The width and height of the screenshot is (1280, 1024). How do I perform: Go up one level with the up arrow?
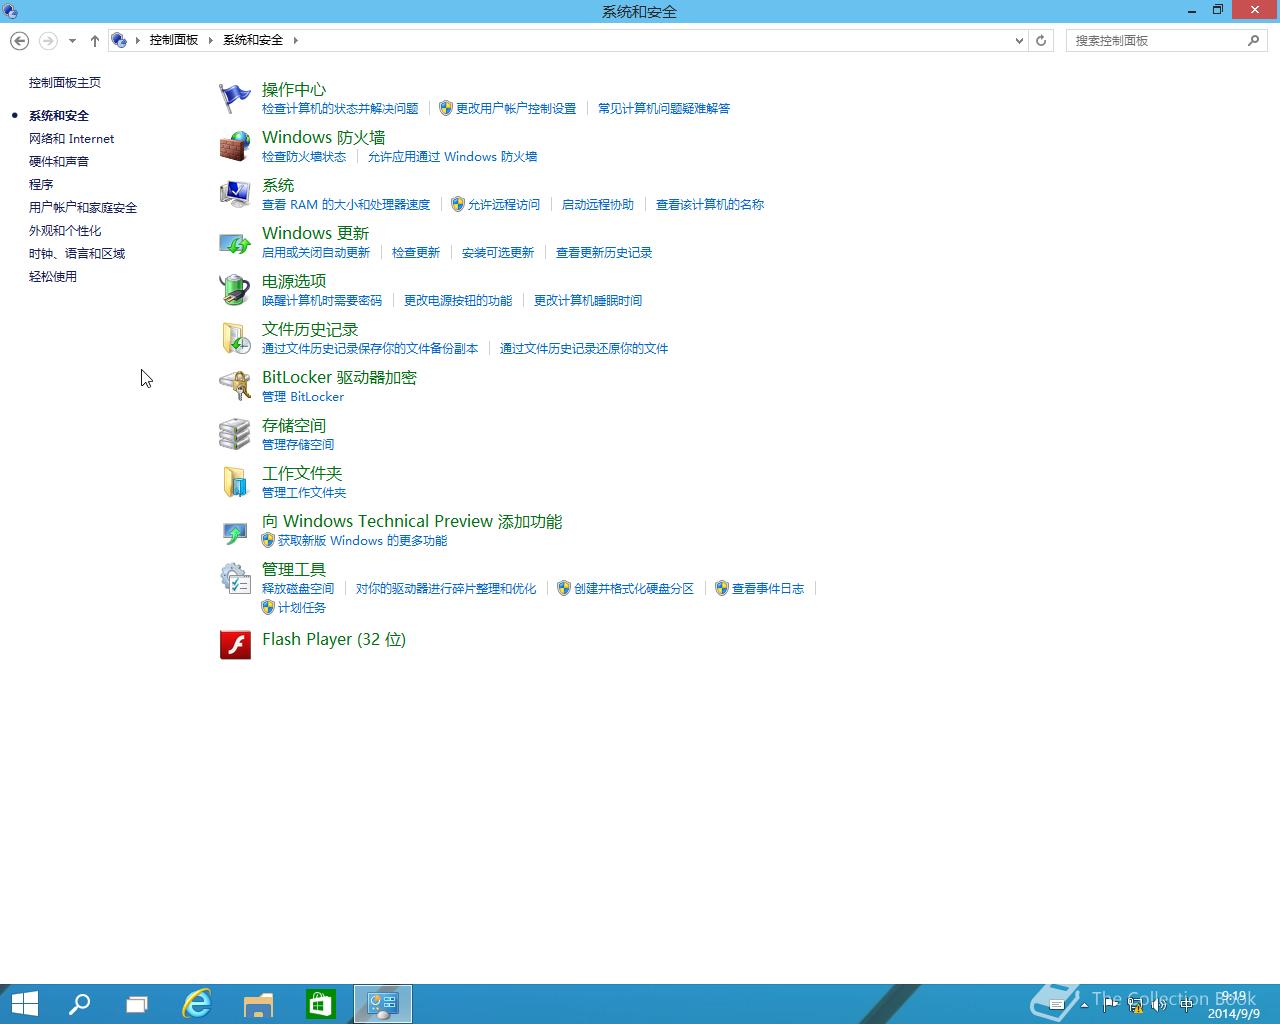tap(95, 41)
